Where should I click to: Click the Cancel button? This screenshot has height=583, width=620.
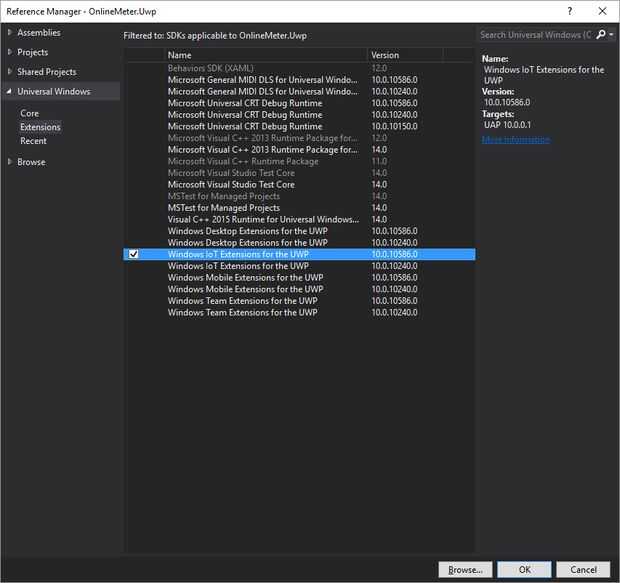pyautogui.click(x=583, y=570)
